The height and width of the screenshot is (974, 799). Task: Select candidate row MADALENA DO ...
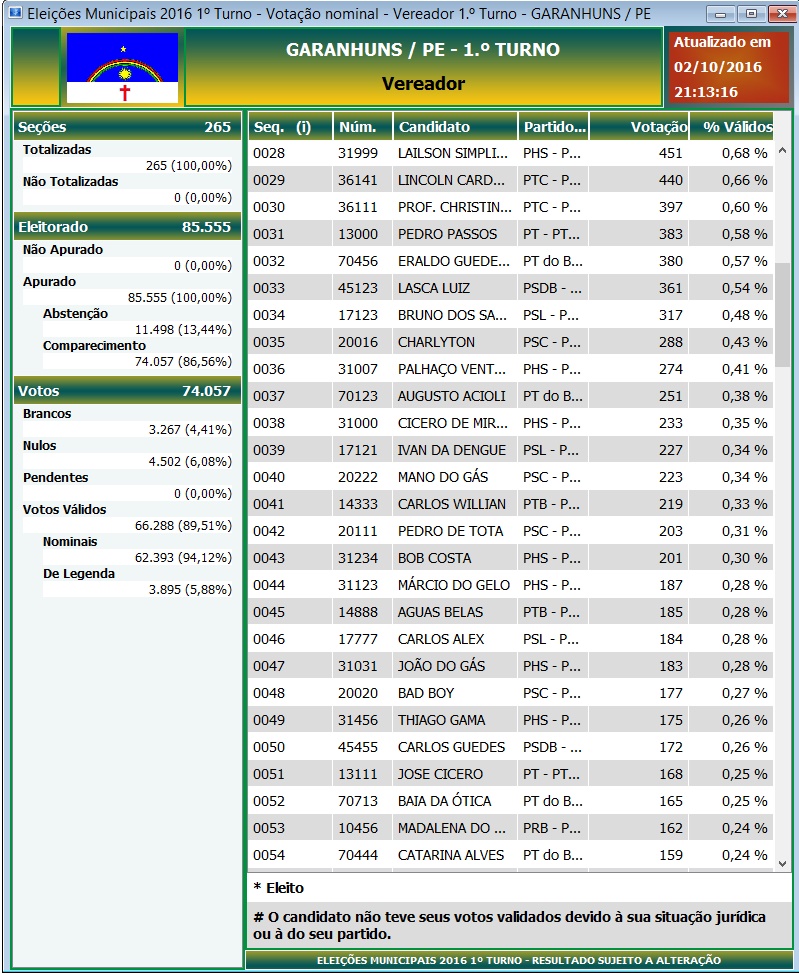[x=510, y=829]
